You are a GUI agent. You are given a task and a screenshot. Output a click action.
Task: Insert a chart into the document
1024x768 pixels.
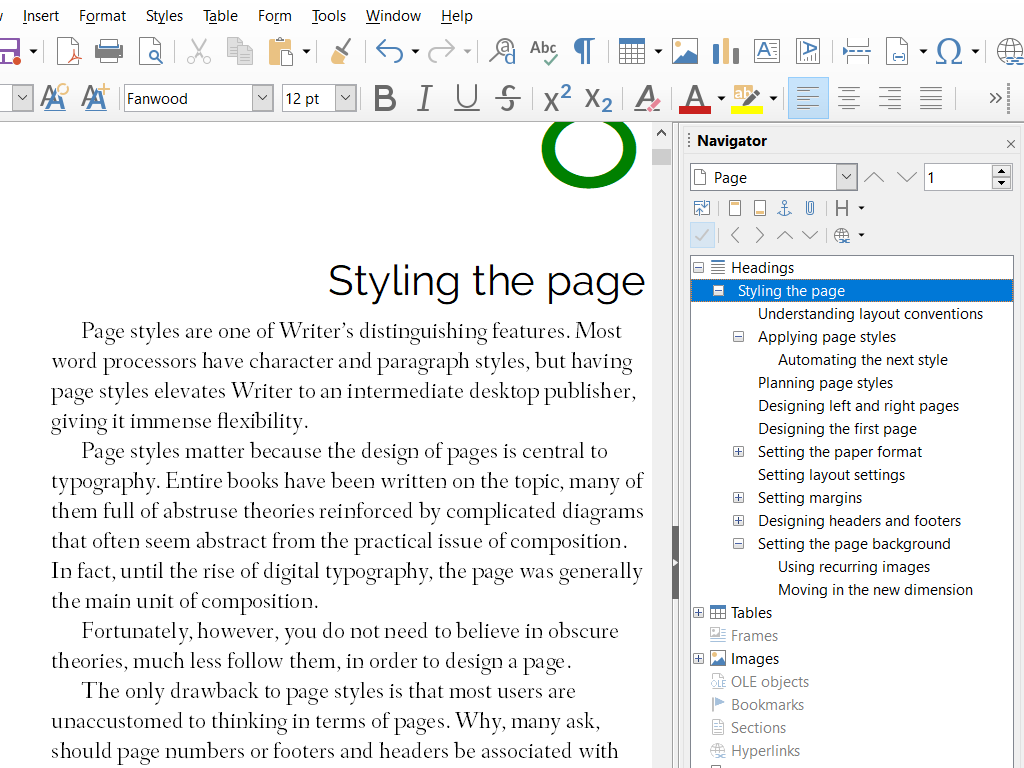[x=725, y=51]
